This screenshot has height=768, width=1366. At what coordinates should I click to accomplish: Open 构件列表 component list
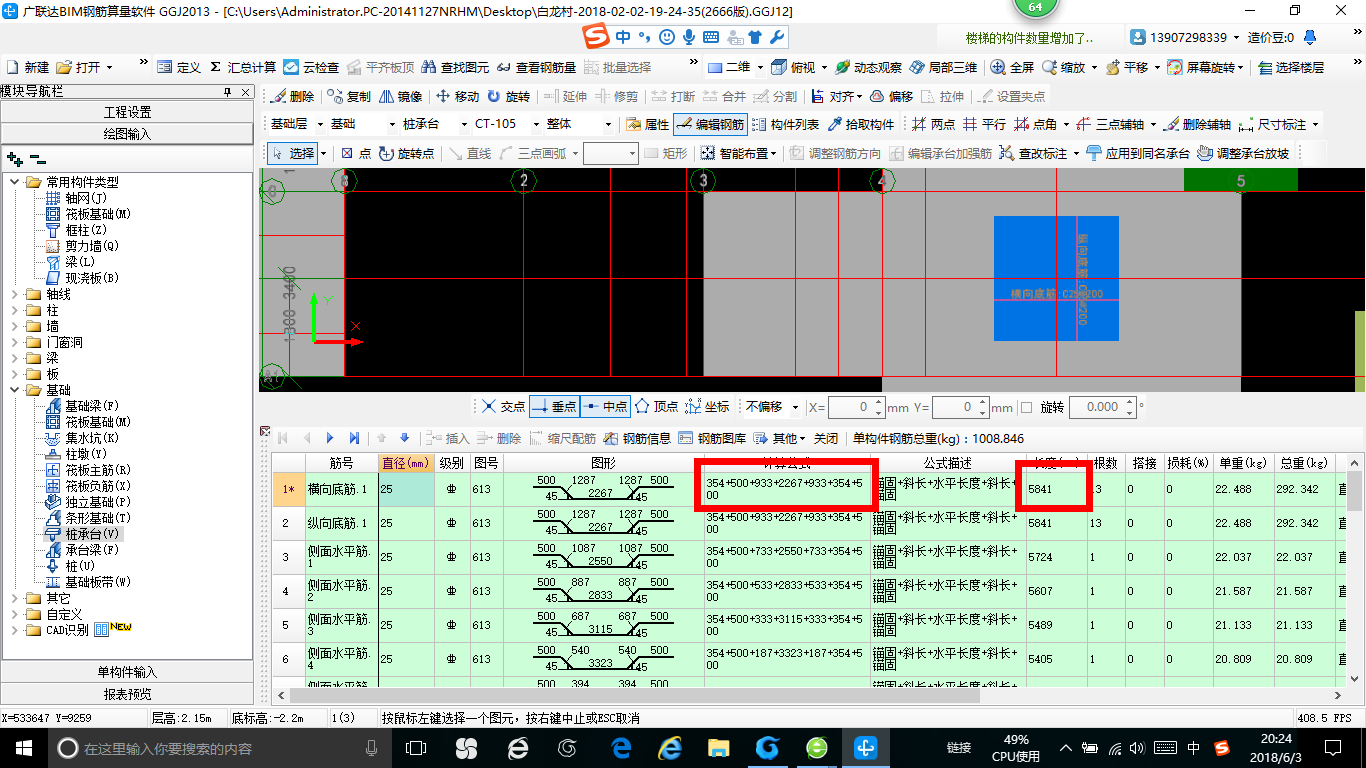[786, 125]
